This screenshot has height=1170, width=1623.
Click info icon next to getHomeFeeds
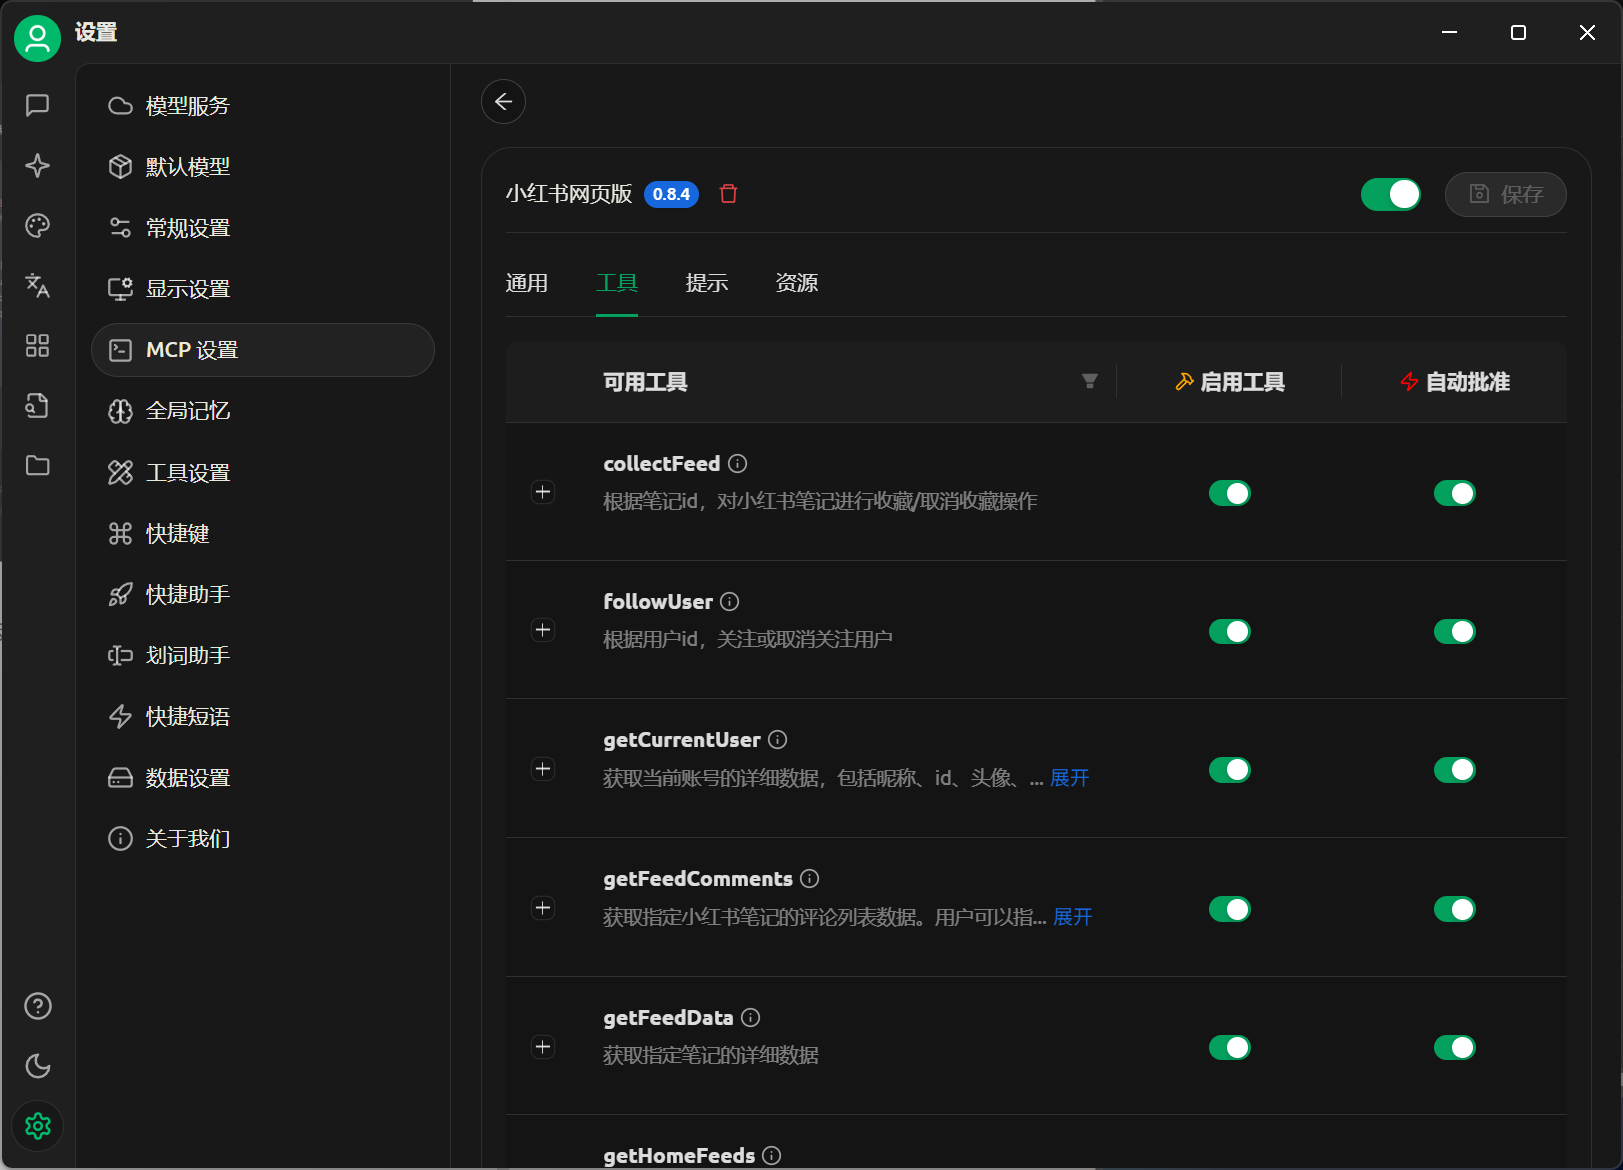coord(772,1155)
